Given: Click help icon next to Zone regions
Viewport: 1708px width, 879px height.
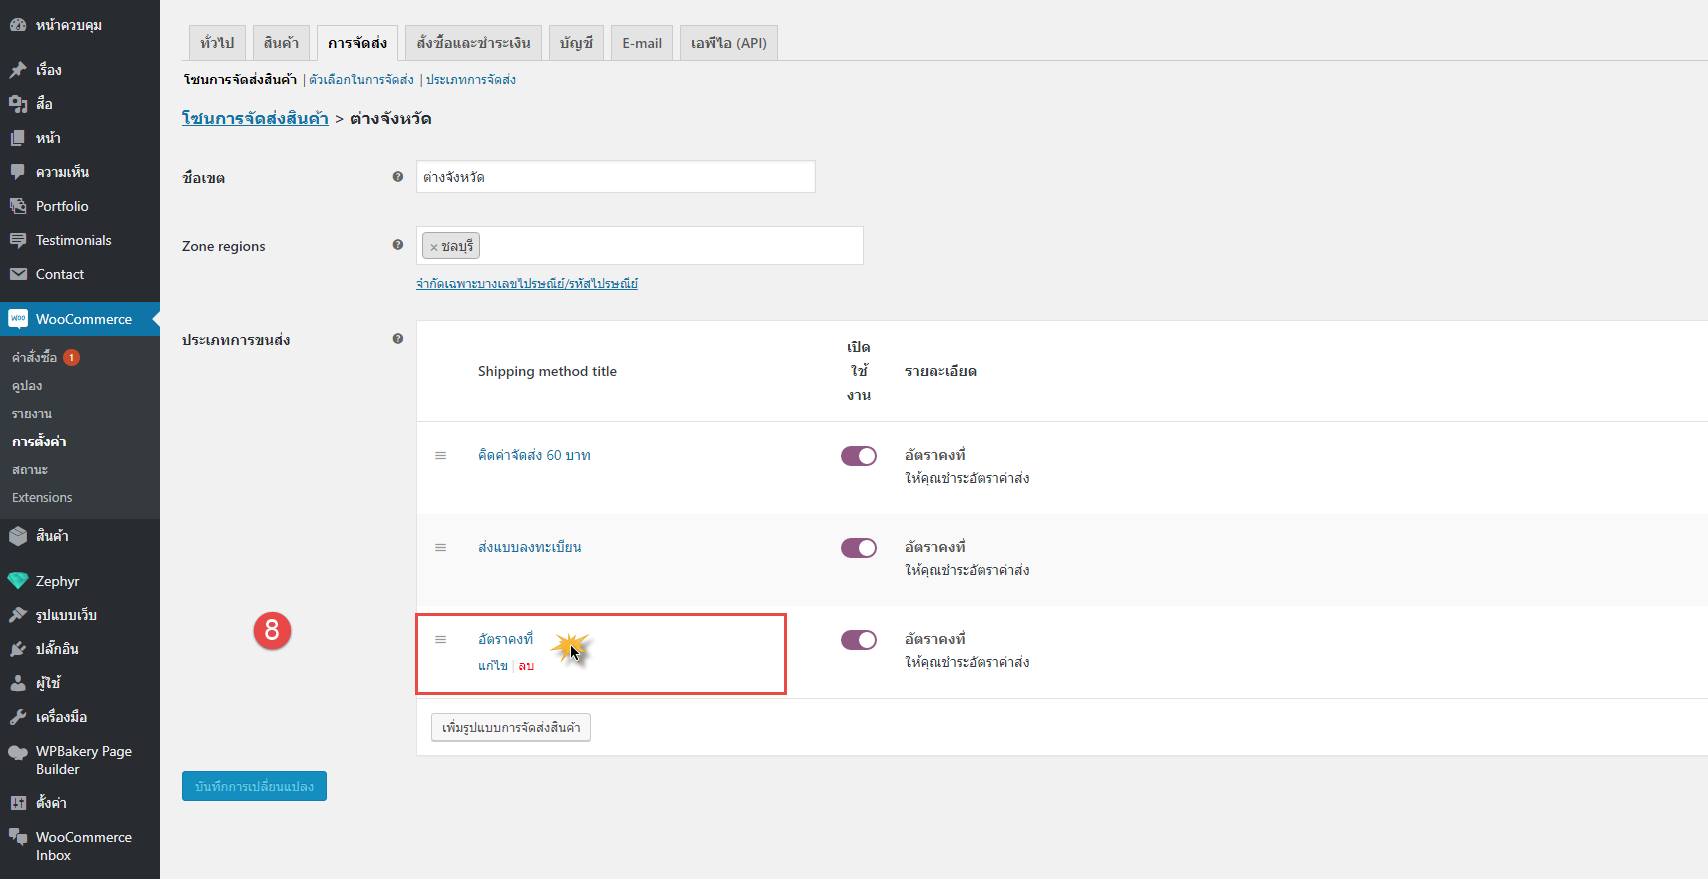Looking at the screenshot, I should click(398, 245).
